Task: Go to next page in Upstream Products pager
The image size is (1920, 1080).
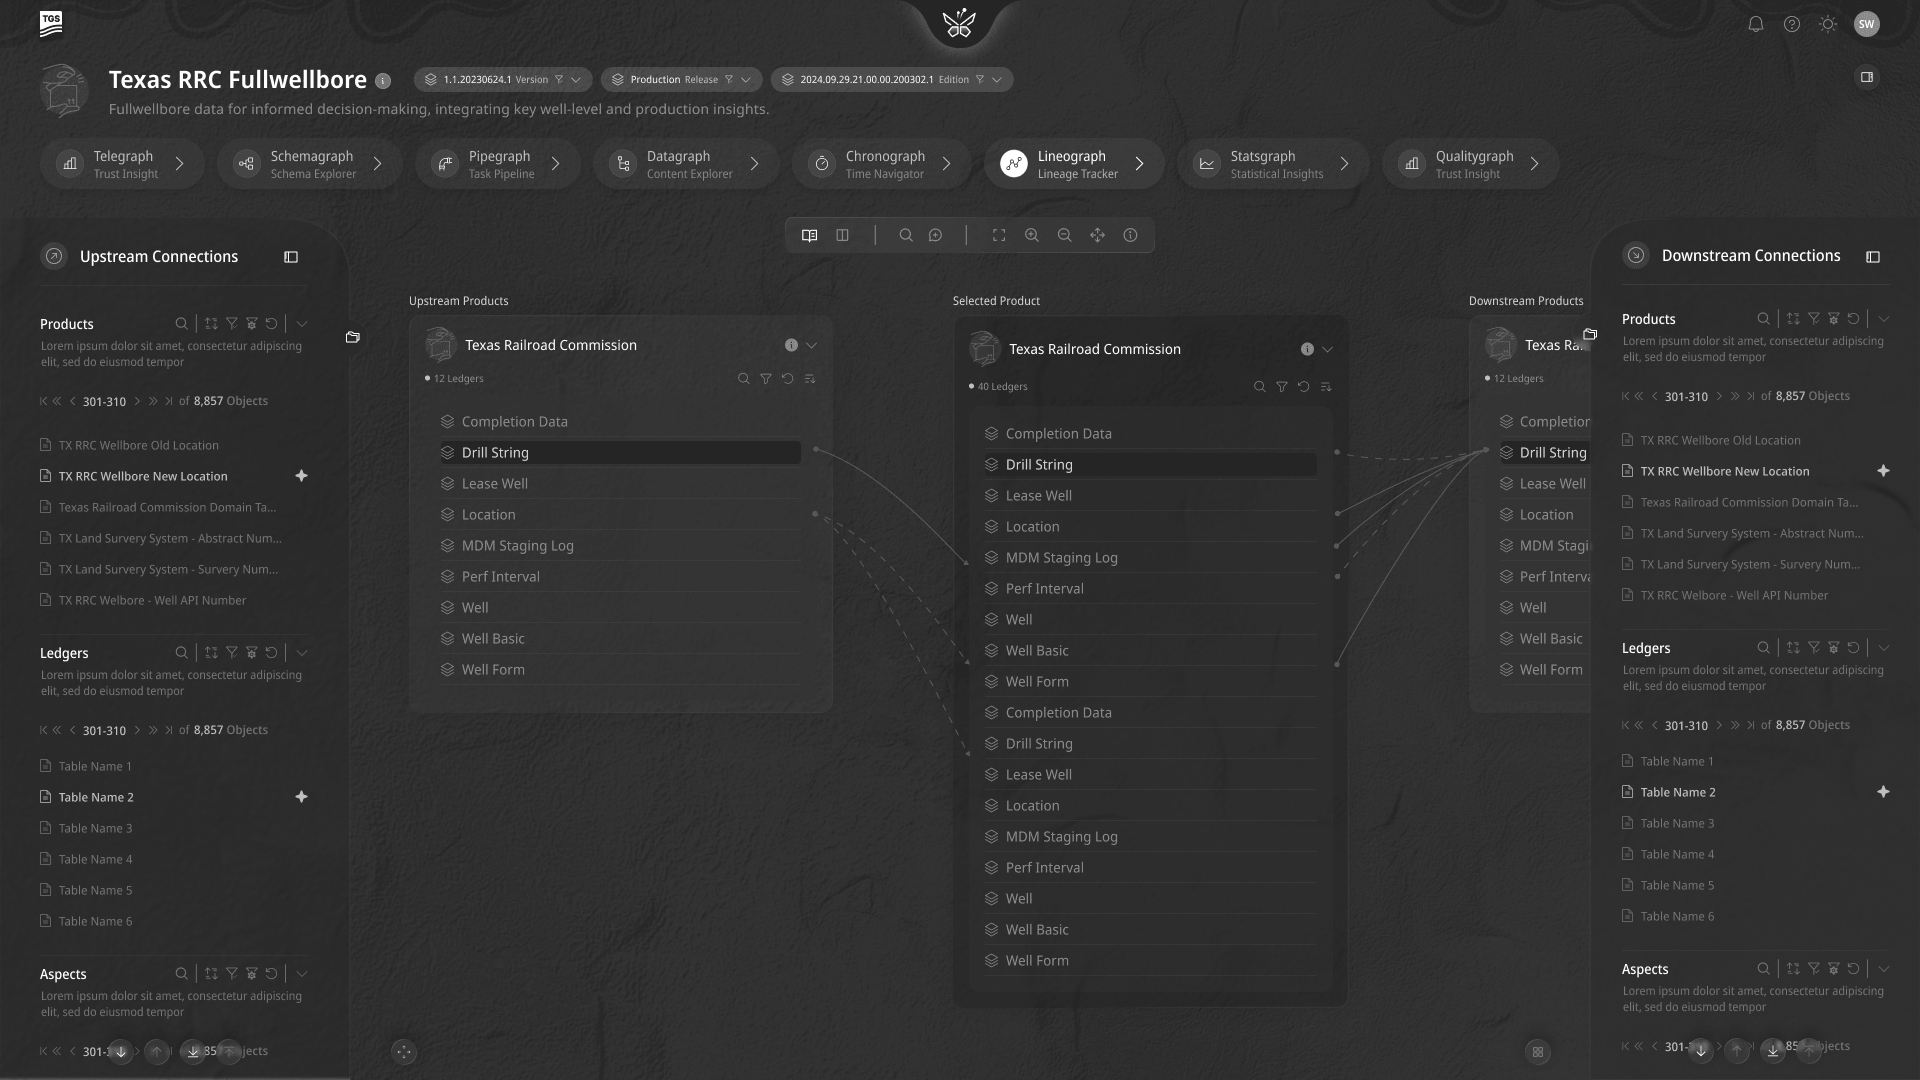Action: [137, 401]
